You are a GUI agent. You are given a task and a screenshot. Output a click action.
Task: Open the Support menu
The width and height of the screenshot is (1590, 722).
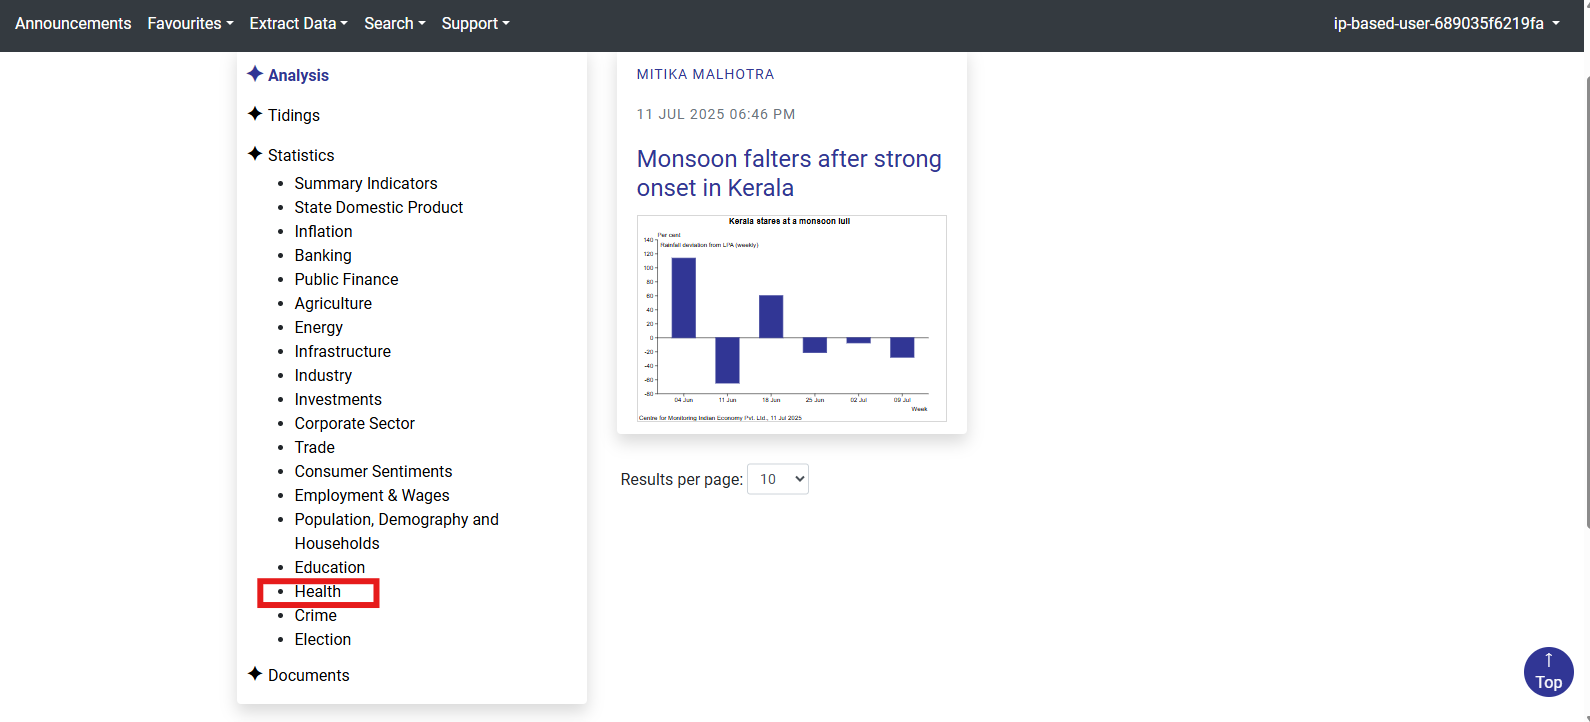click(475, 23)
